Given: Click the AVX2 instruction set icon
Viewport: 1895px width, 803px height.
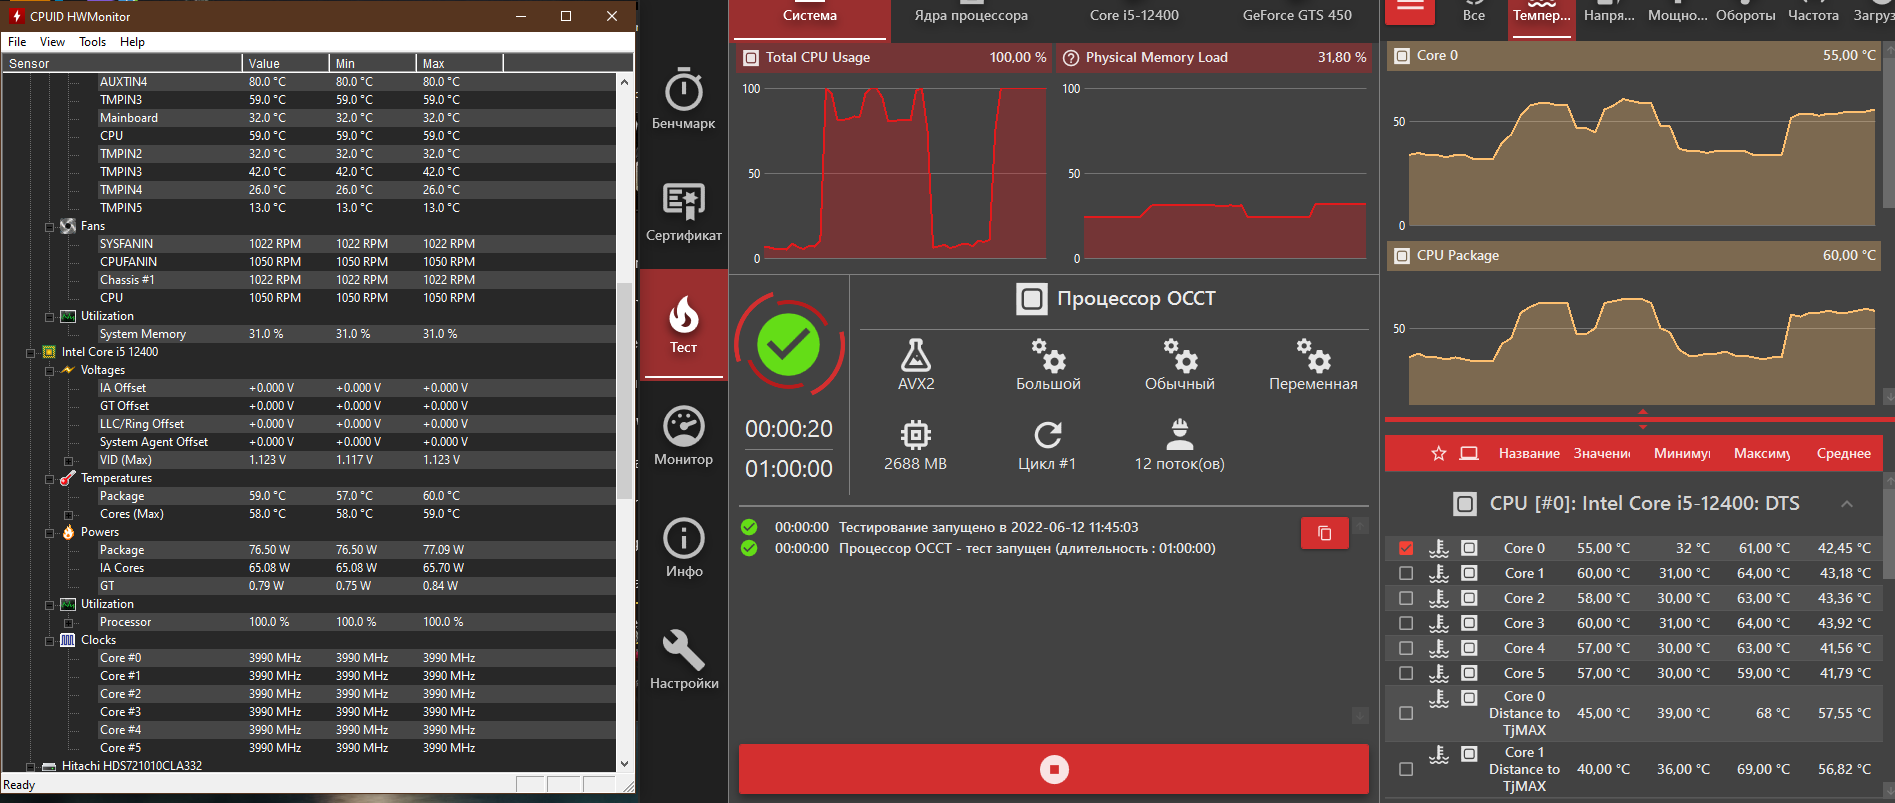Looking at the screenshot, I should 916,355.
